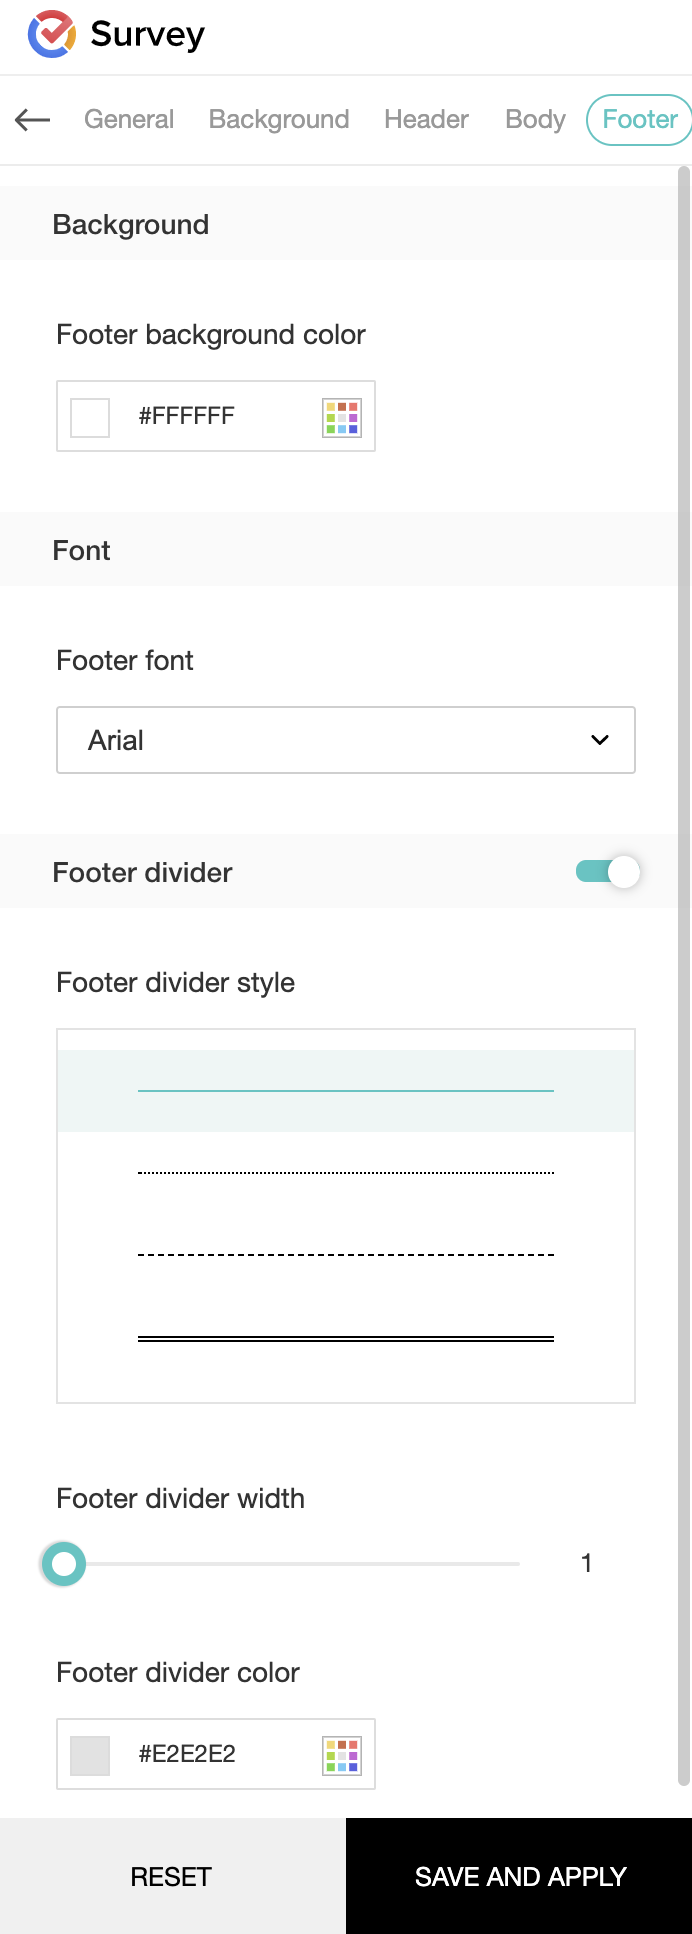The image size is (692, 1934).
Task: Click SAVE AND APPLY button
Action: pyautogui.click(x=520, y=1876)
